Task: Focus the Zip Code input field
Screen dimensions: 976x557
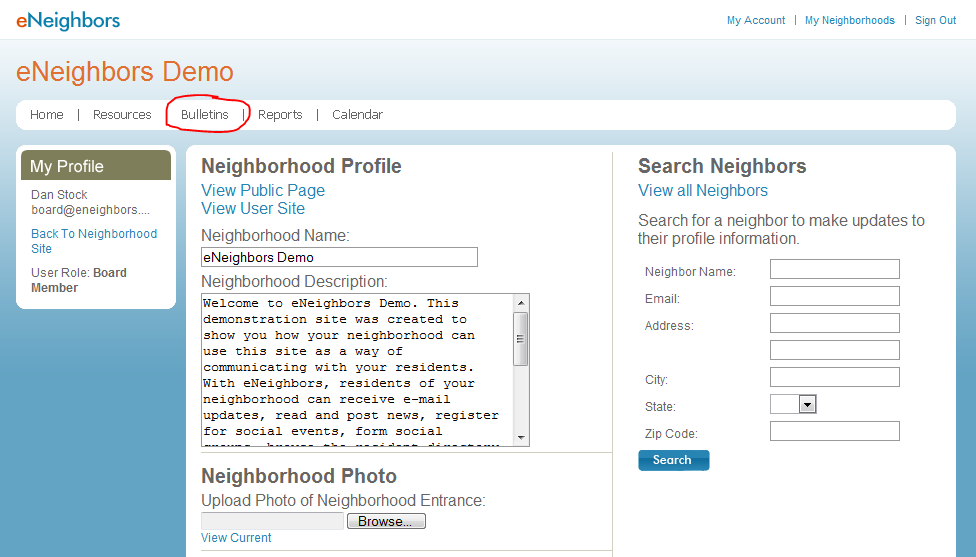Action: click(x=834, y=431)
